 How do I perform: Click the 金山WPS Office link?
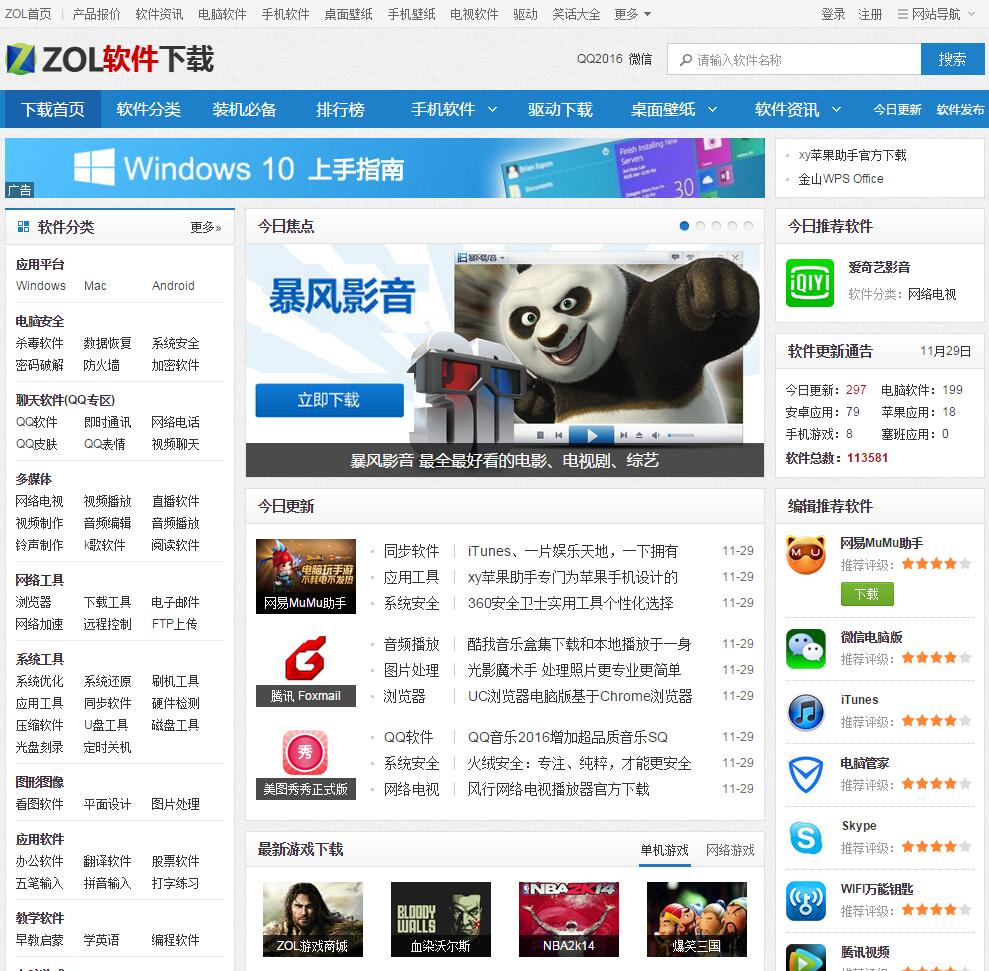pos(840,179)
